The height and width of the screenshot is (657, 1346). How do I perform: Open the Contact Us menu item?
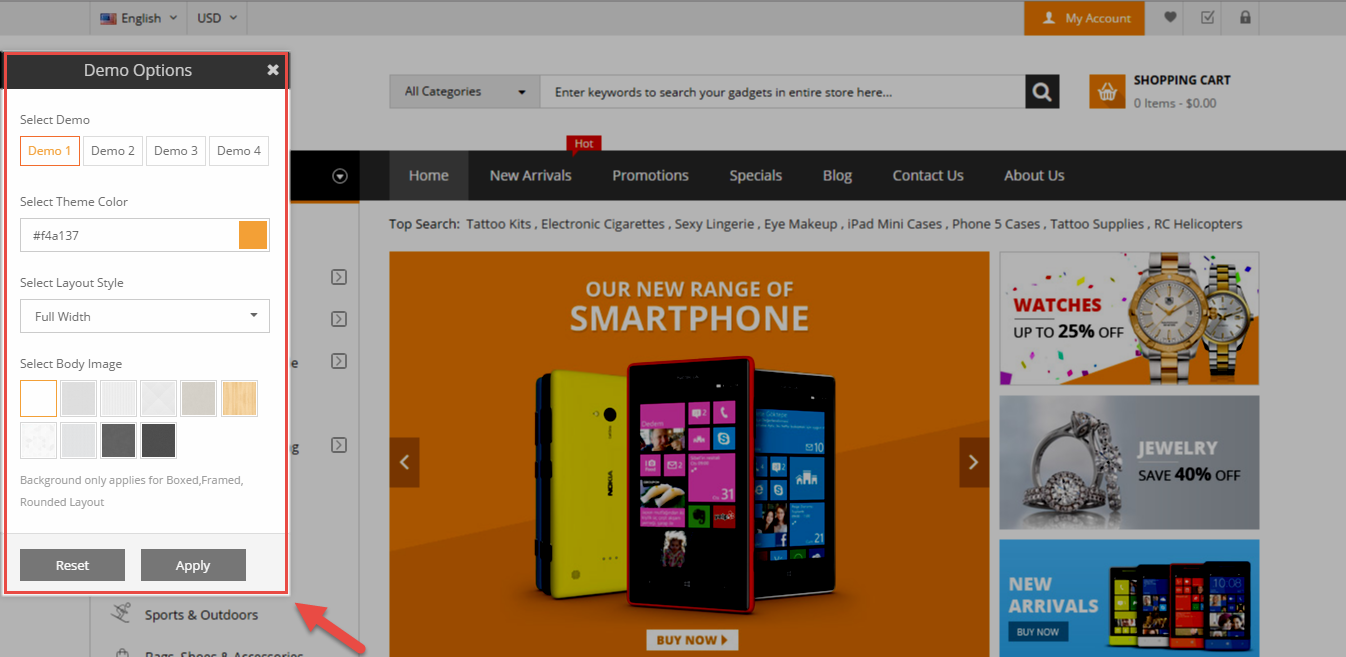pos(928,176)
